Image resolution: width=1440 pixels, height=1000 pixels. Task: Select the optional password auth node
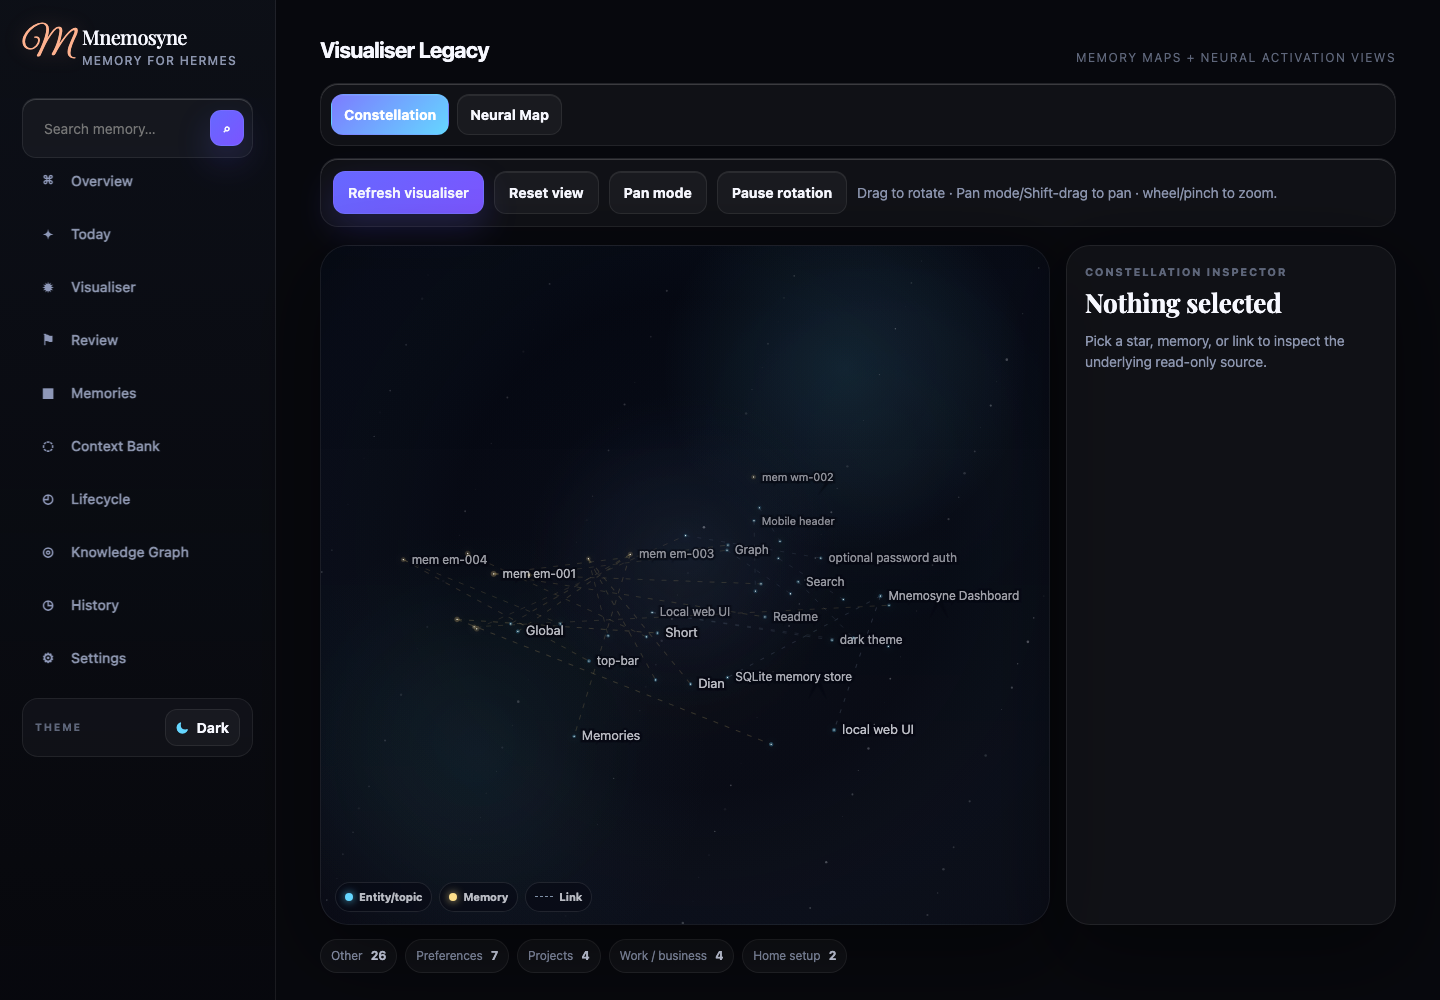(x=821, y=558)
